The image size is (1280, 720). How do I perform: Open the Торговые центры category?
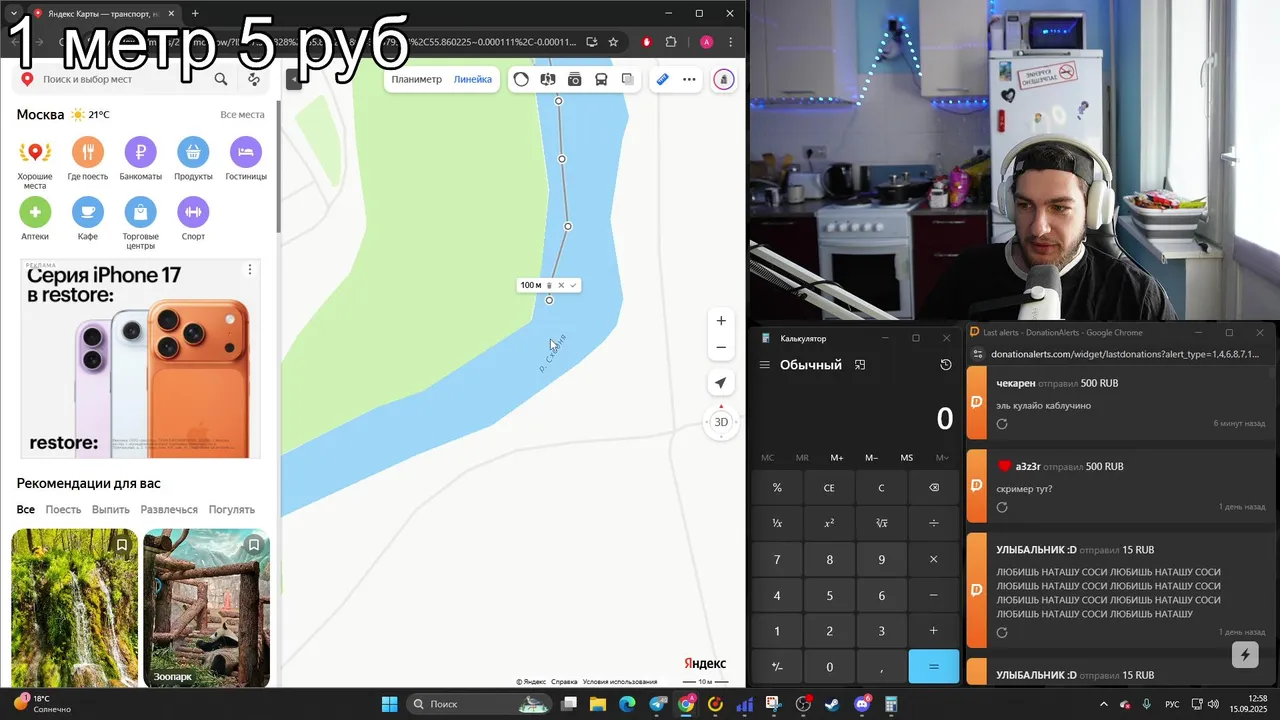pos(141,223)
